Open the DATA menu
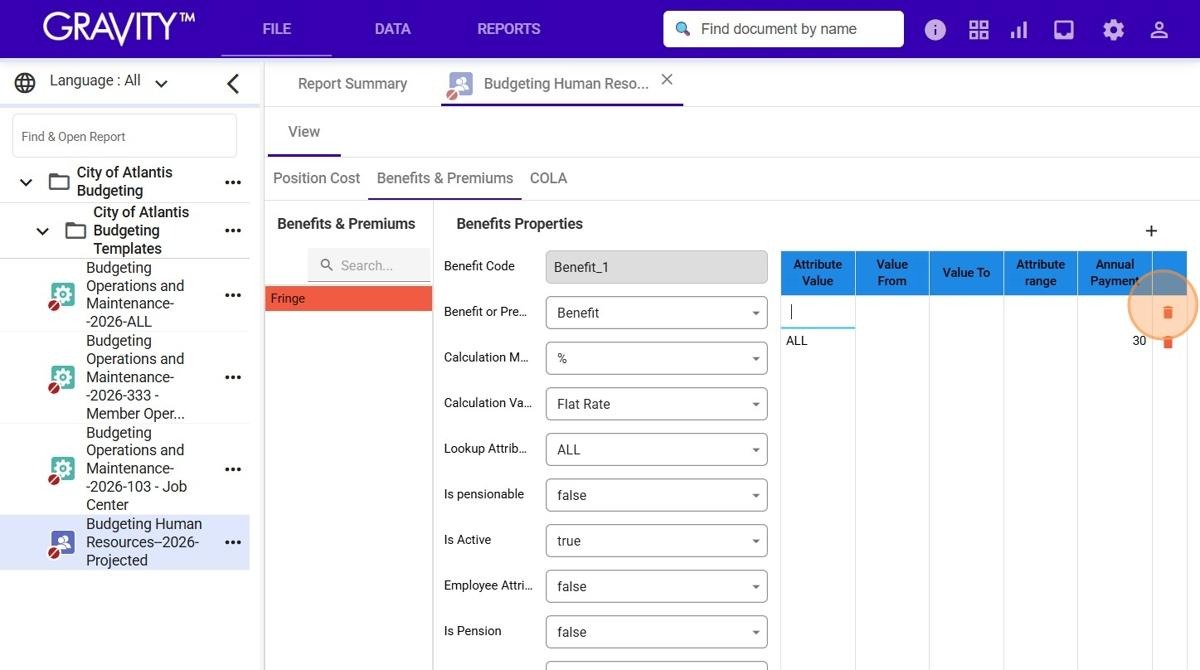This screenshot has width=1200, height=670. [392, 29]
